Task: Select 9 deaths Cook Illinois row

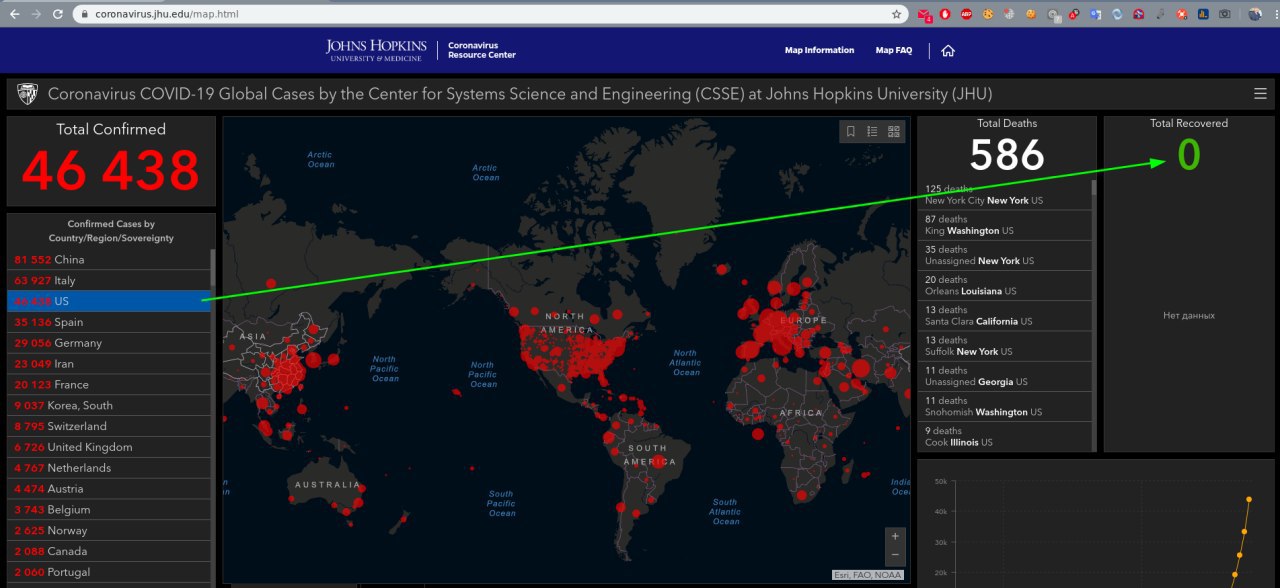Action: click(x=1004, y=437)
